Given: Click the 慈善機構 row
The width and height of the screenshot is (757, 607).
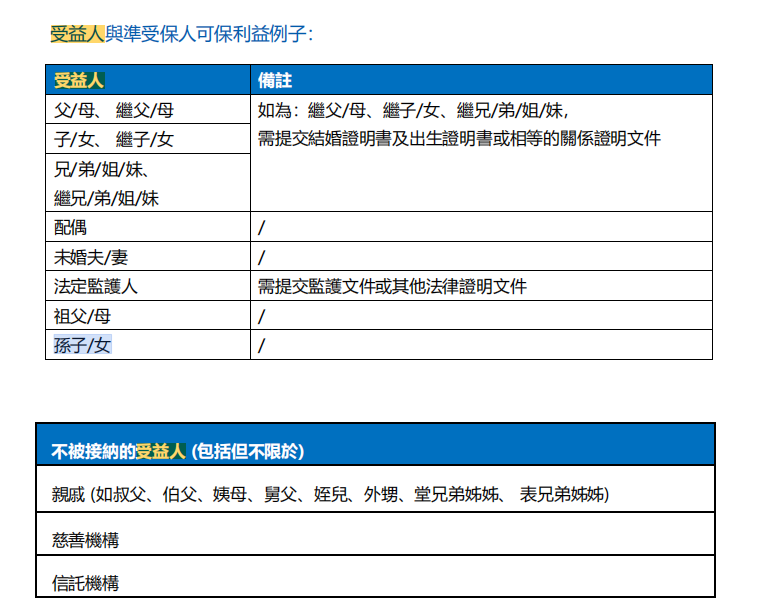Looking at the screenshot, I should 85,539.
